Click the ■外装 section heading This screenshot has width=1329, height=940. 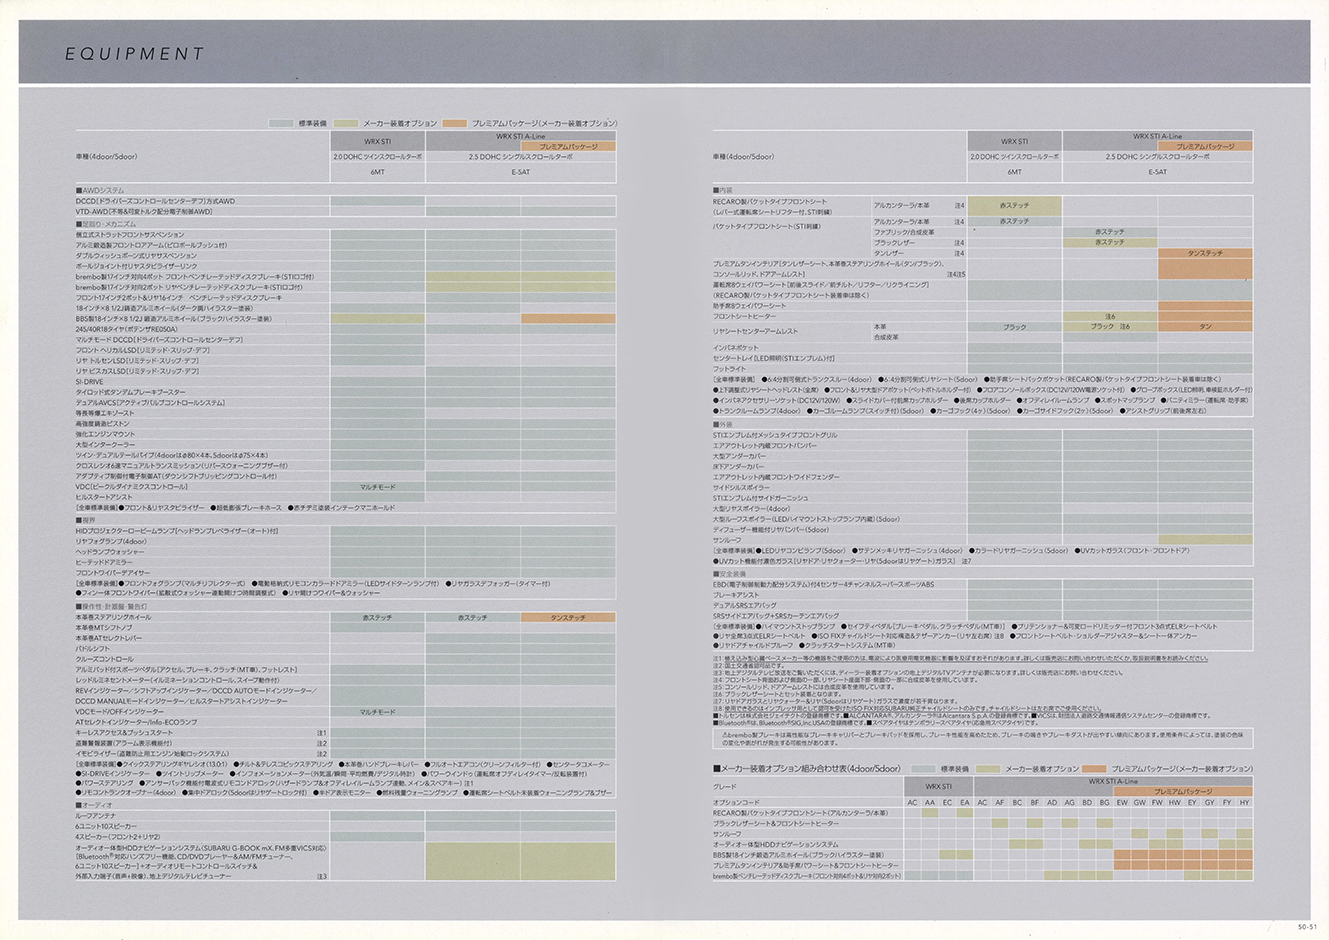pyautogui.click(x=723, y=424)
